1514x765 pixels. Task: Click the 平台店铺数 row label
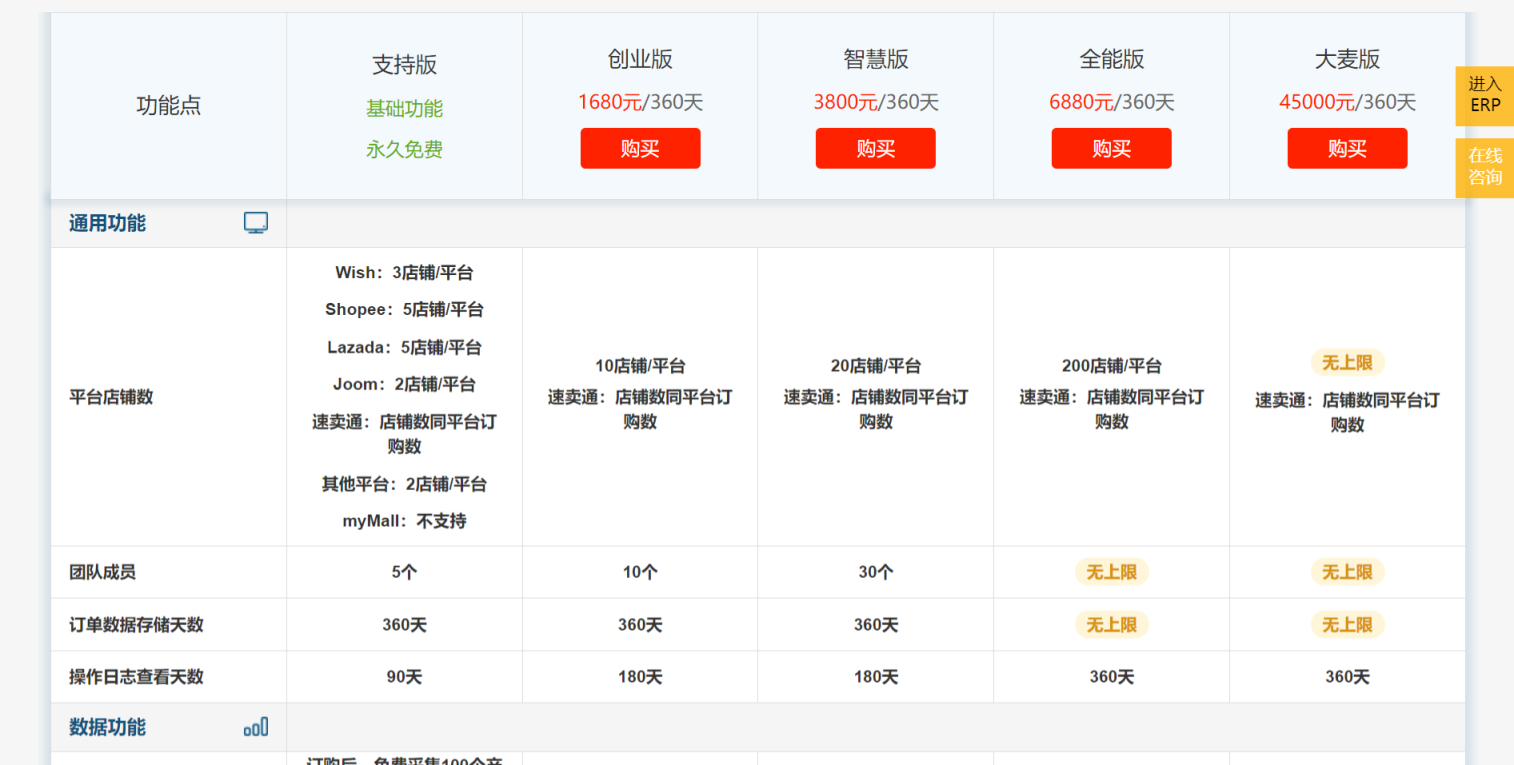click(x=111, y=397)
